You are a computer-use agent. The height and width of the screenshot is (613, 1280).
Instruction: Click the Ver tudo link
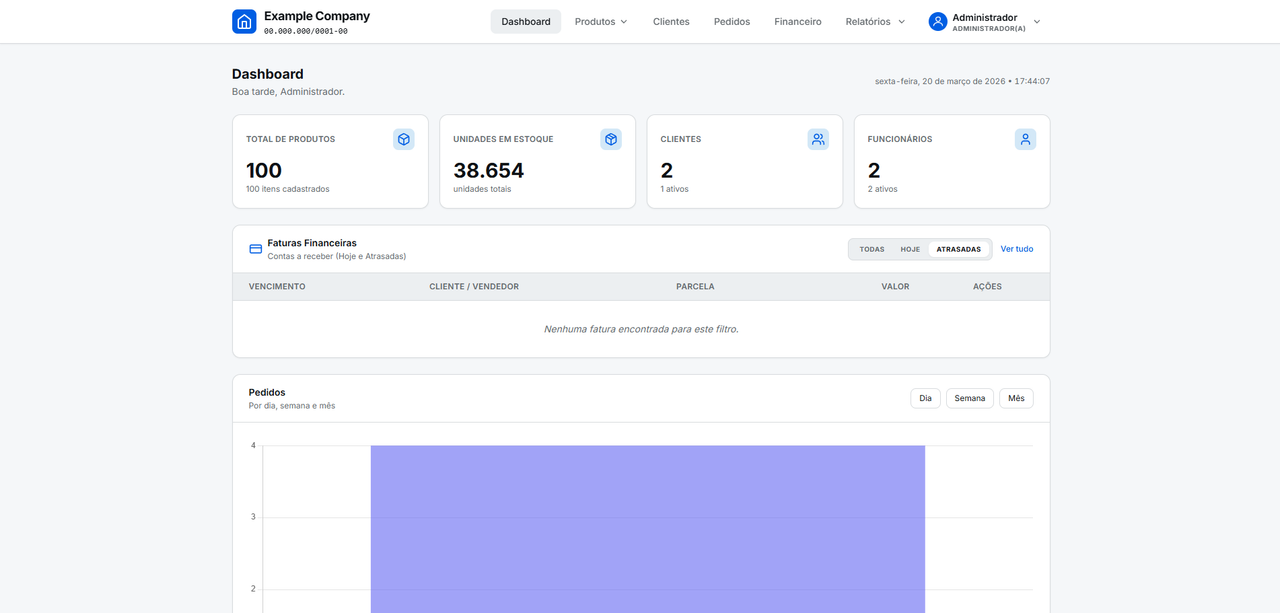point(1017,249)
